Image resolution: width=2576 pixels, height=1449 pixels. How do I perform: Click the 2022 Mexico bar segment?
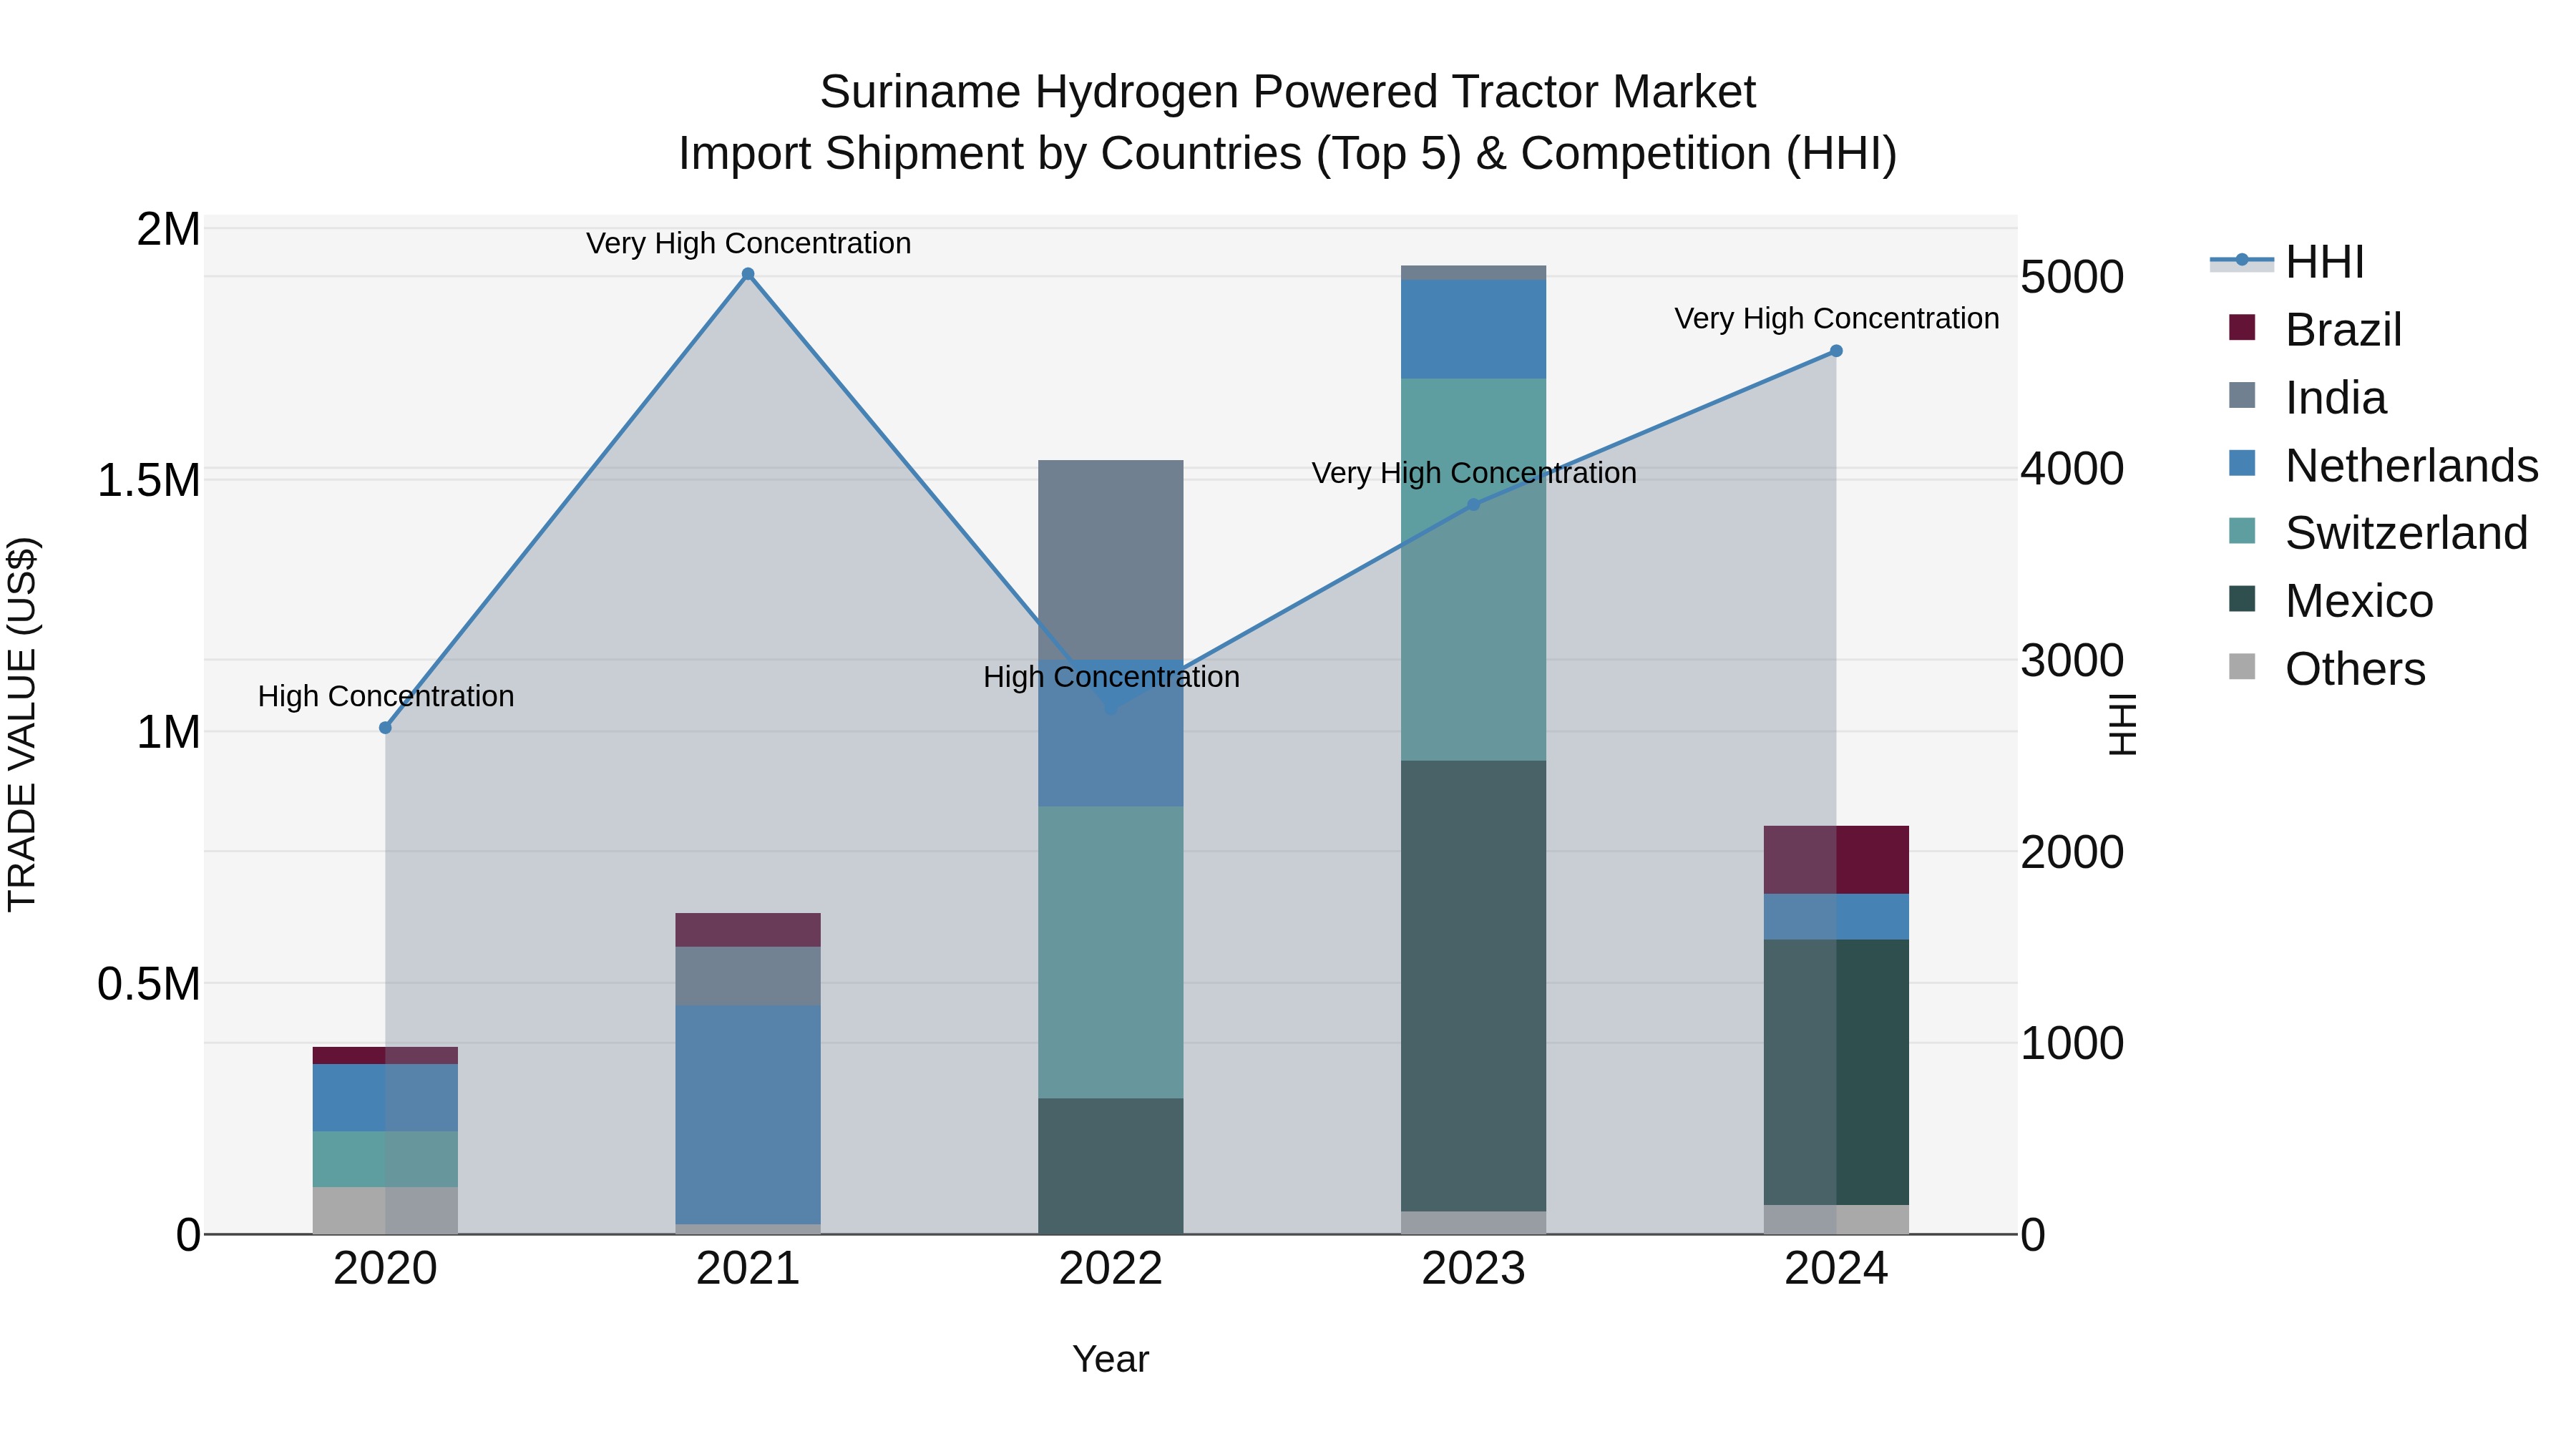click(1111, 1166)
